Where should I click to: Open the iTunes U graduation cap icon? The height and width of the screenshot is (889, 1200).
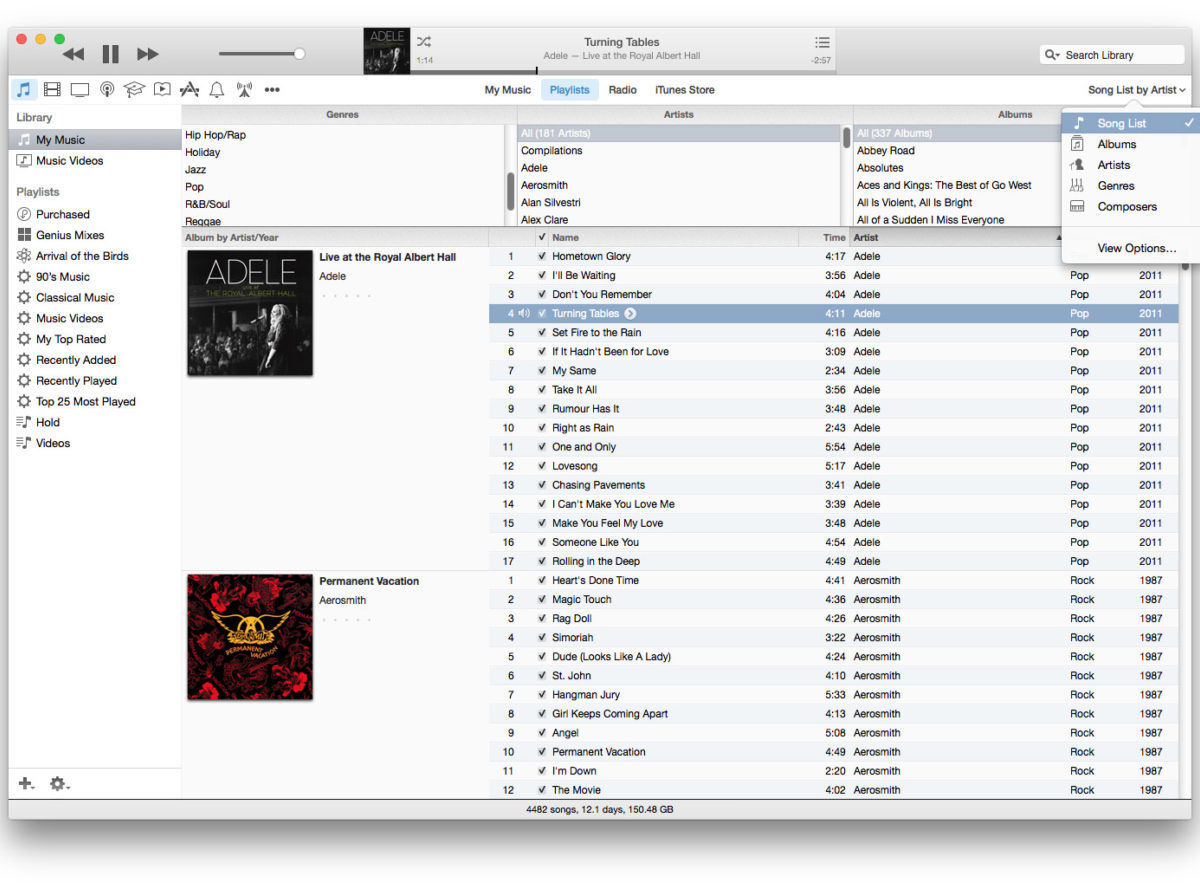(x=134, y=89)
